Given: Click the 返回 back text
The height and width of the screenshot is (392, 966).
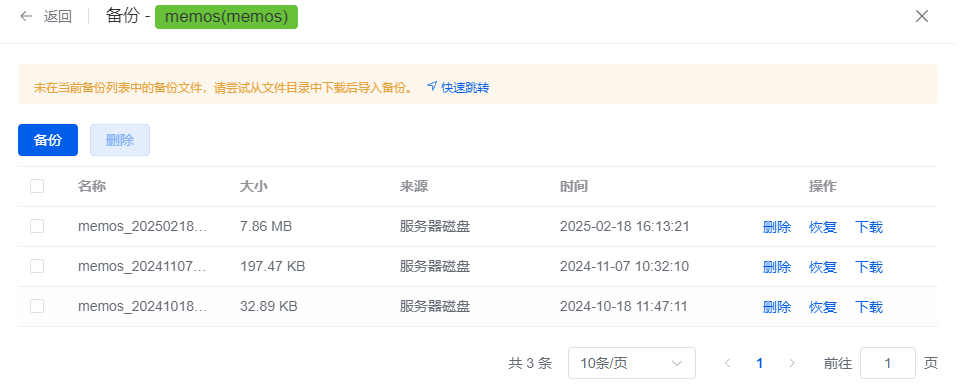Looking at the screenshot, I should tap(58, 17).
